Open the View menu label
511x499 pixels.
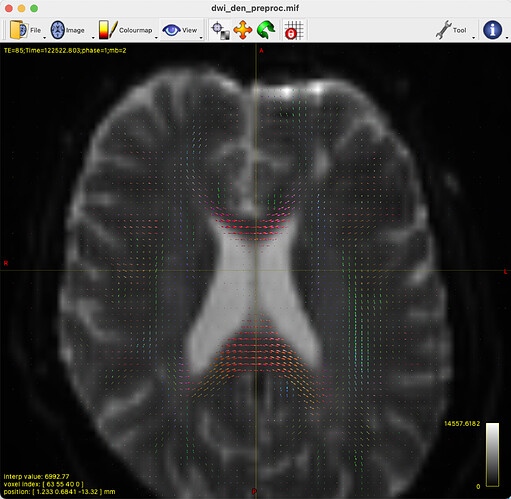coord(189,30)
